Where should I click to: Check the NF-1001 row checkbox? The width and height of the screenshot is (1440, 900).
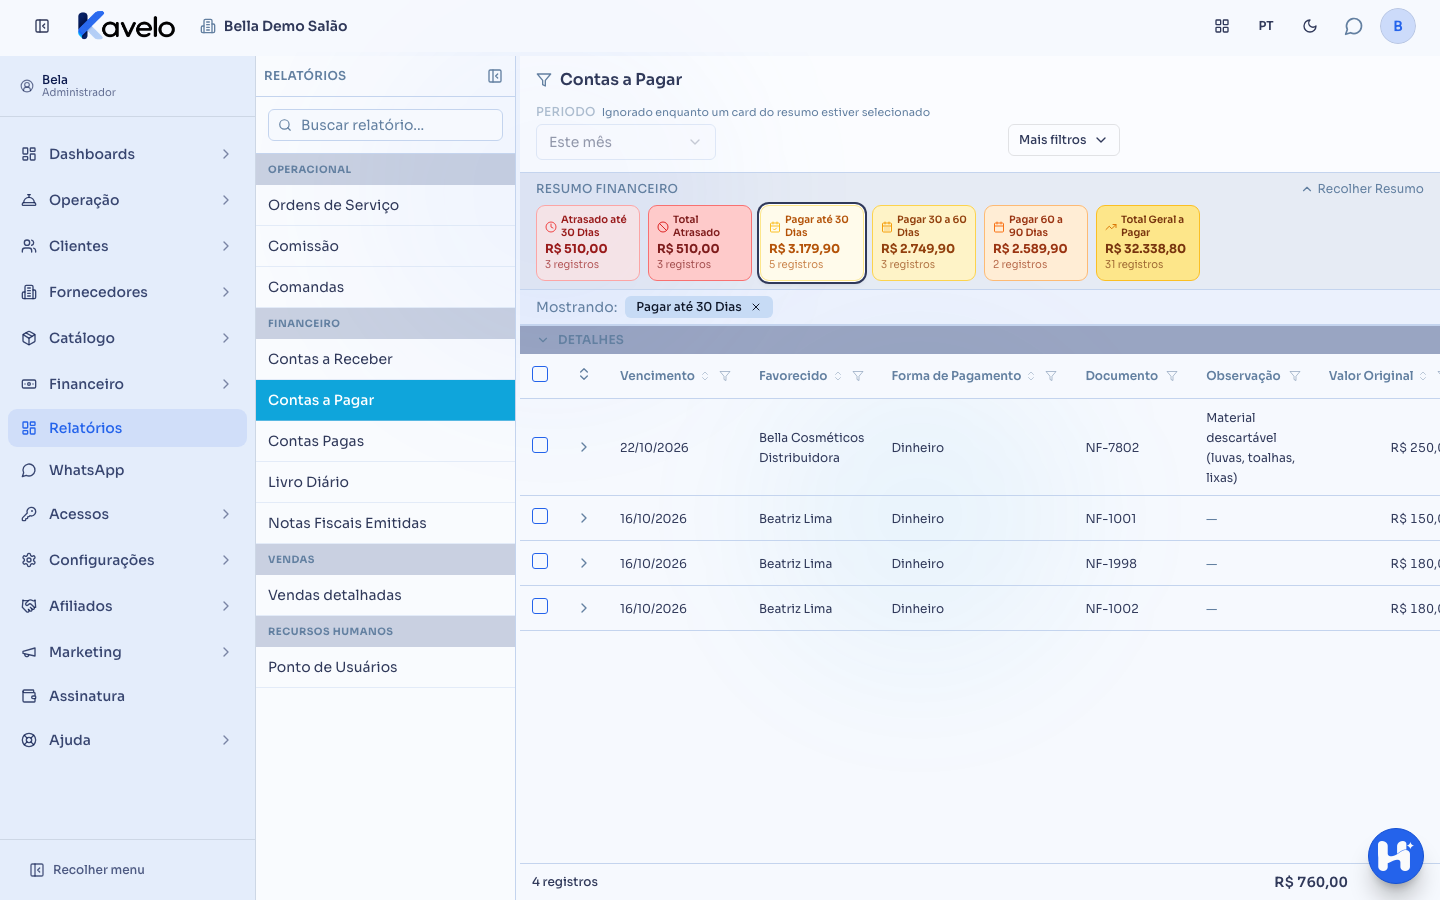[x=540, y=516]
